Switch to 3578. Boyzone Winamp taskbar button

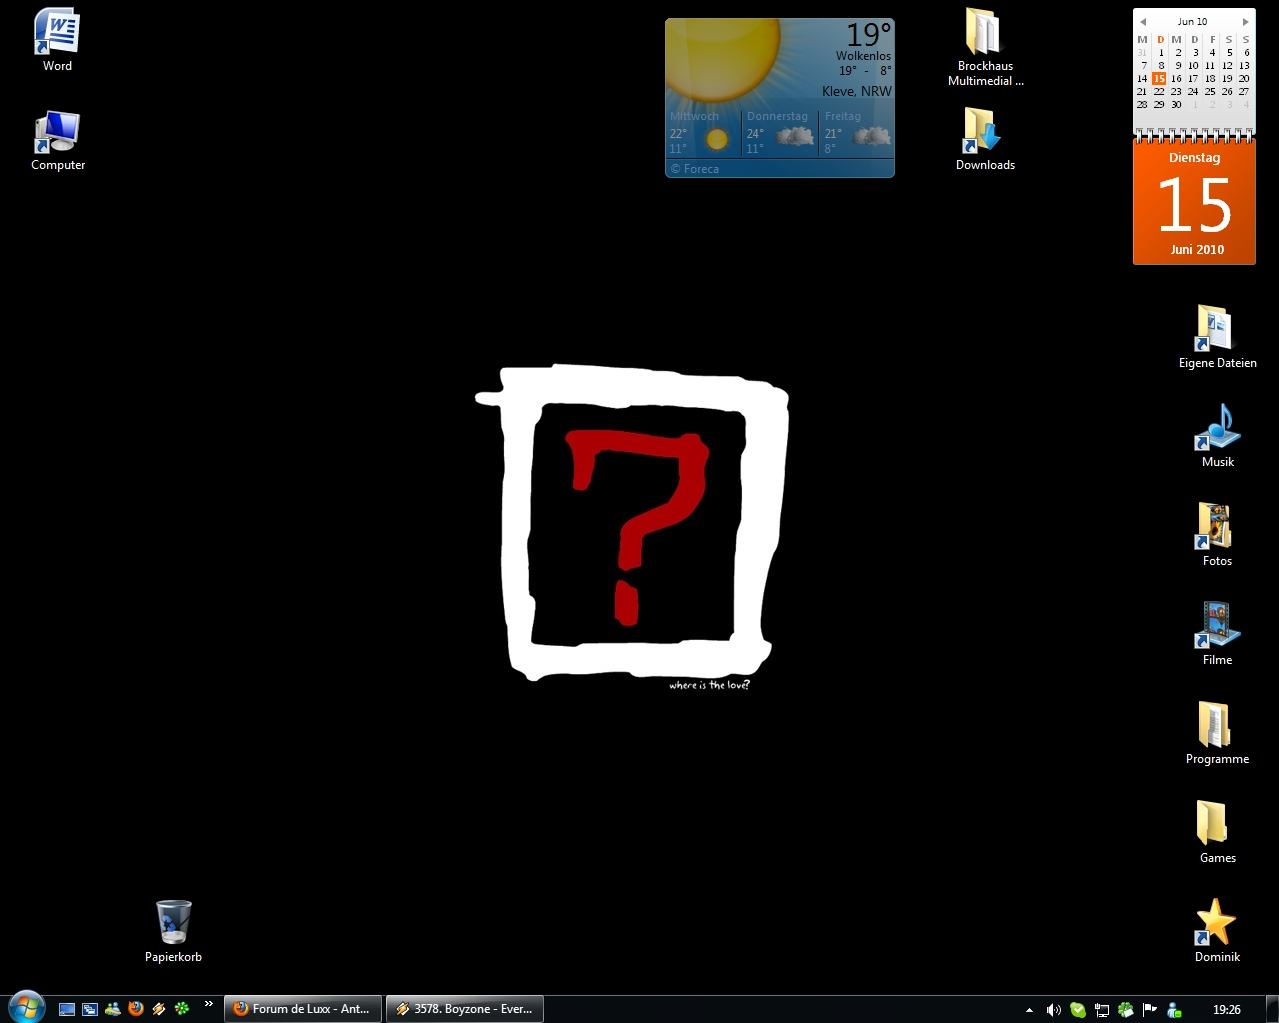click(x=464, y=1009)
